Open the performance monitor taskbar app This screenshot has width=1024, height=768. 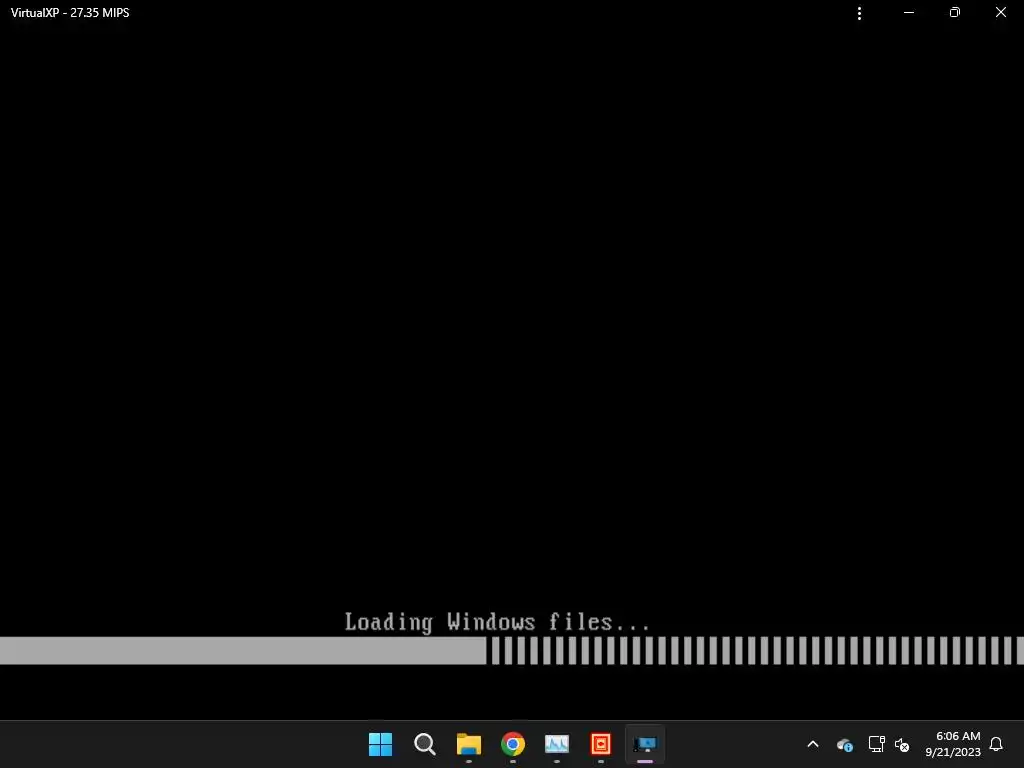(556, 744)
